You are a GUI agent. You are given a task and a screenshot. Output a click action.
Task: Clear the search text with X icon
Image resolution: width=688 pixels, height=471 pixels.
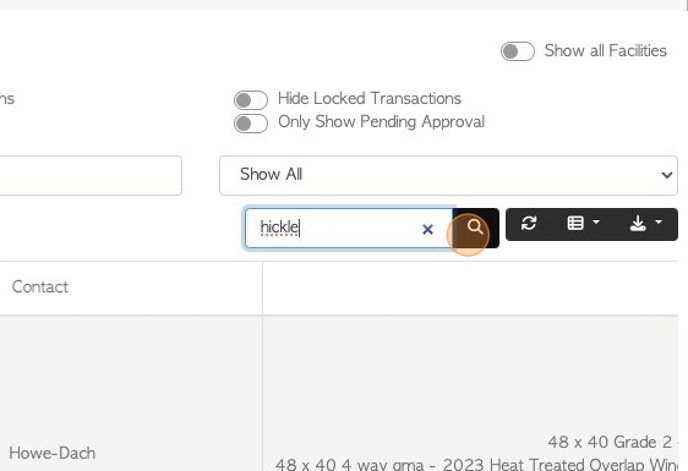coord(427,229)
